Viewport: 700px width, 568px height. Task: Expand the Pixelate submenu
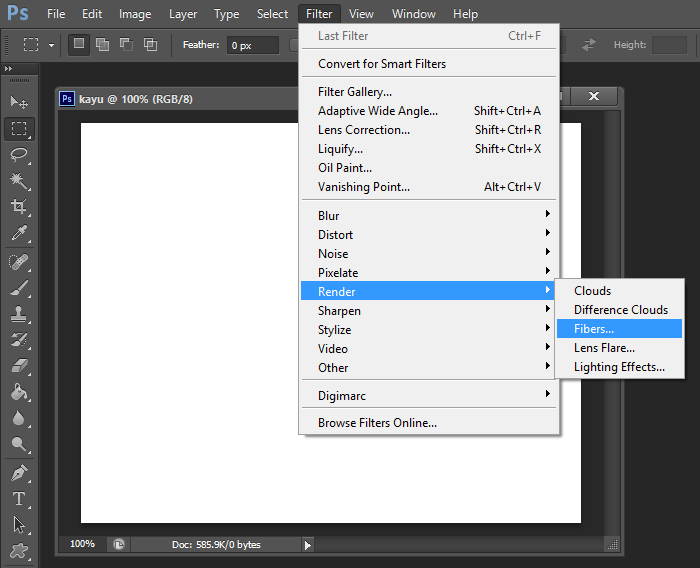point(429,272)
